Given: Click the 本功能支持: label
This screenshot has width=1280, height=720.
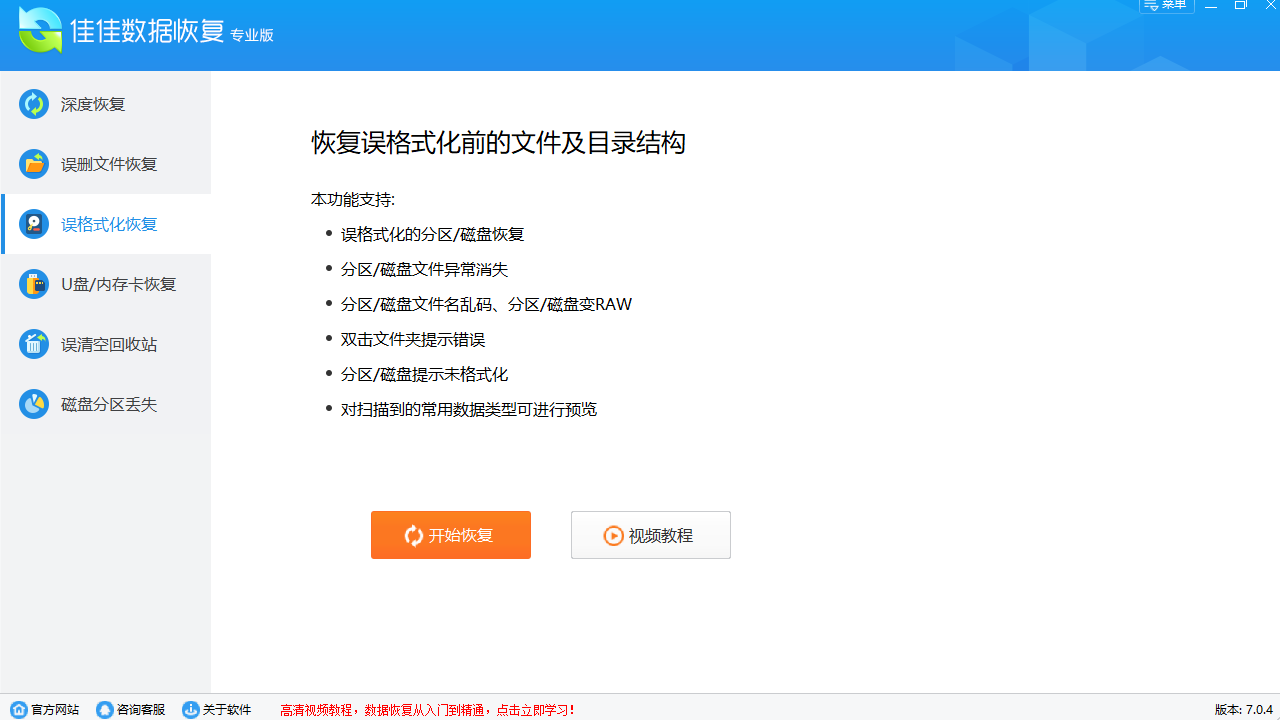Looking at the screenshot, I should point(353,199).
